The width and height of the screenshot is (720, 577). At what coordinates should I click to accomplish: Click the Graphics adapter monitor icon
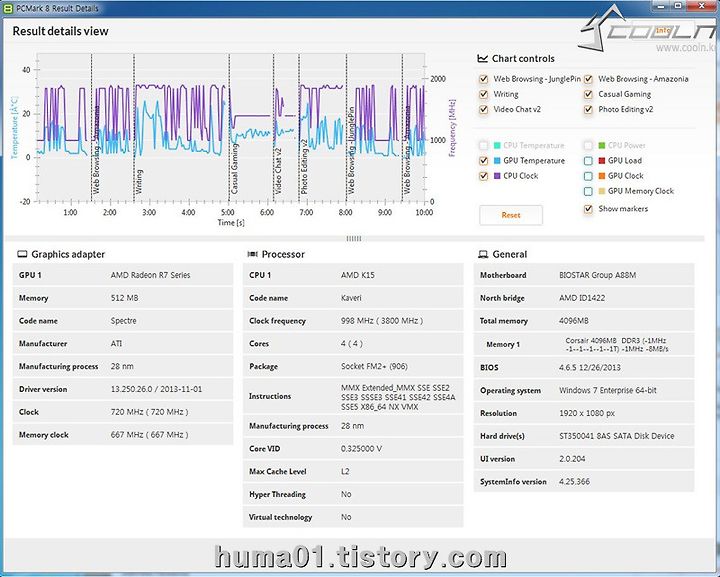pos(22,254)
